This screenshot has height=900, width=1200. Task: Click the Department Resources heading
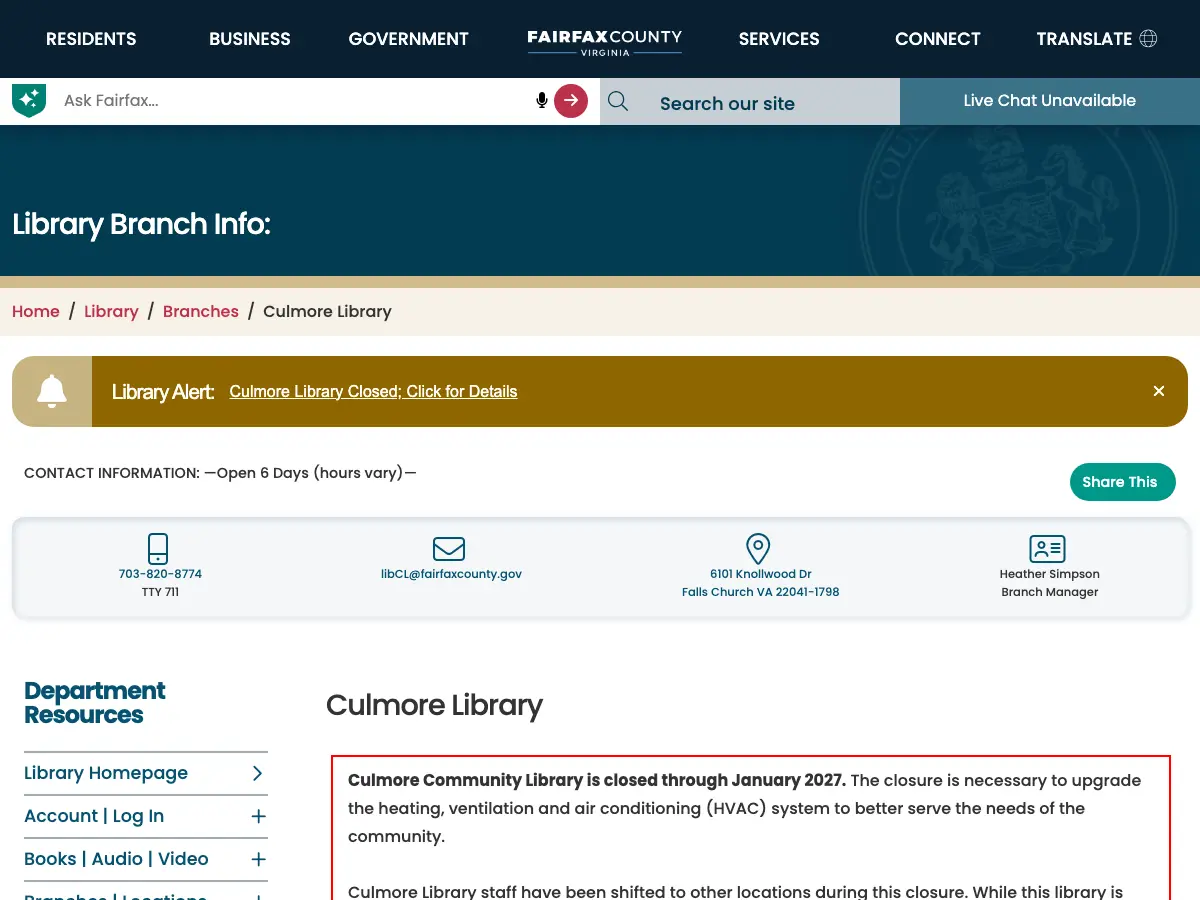pyautogui.click(x=95, y=703)
